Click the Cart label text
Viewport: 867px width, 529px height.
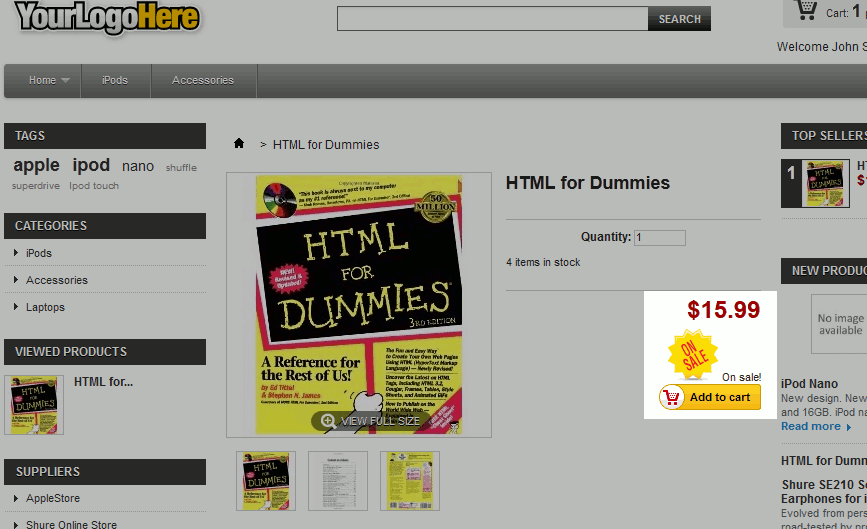[837, 13]
